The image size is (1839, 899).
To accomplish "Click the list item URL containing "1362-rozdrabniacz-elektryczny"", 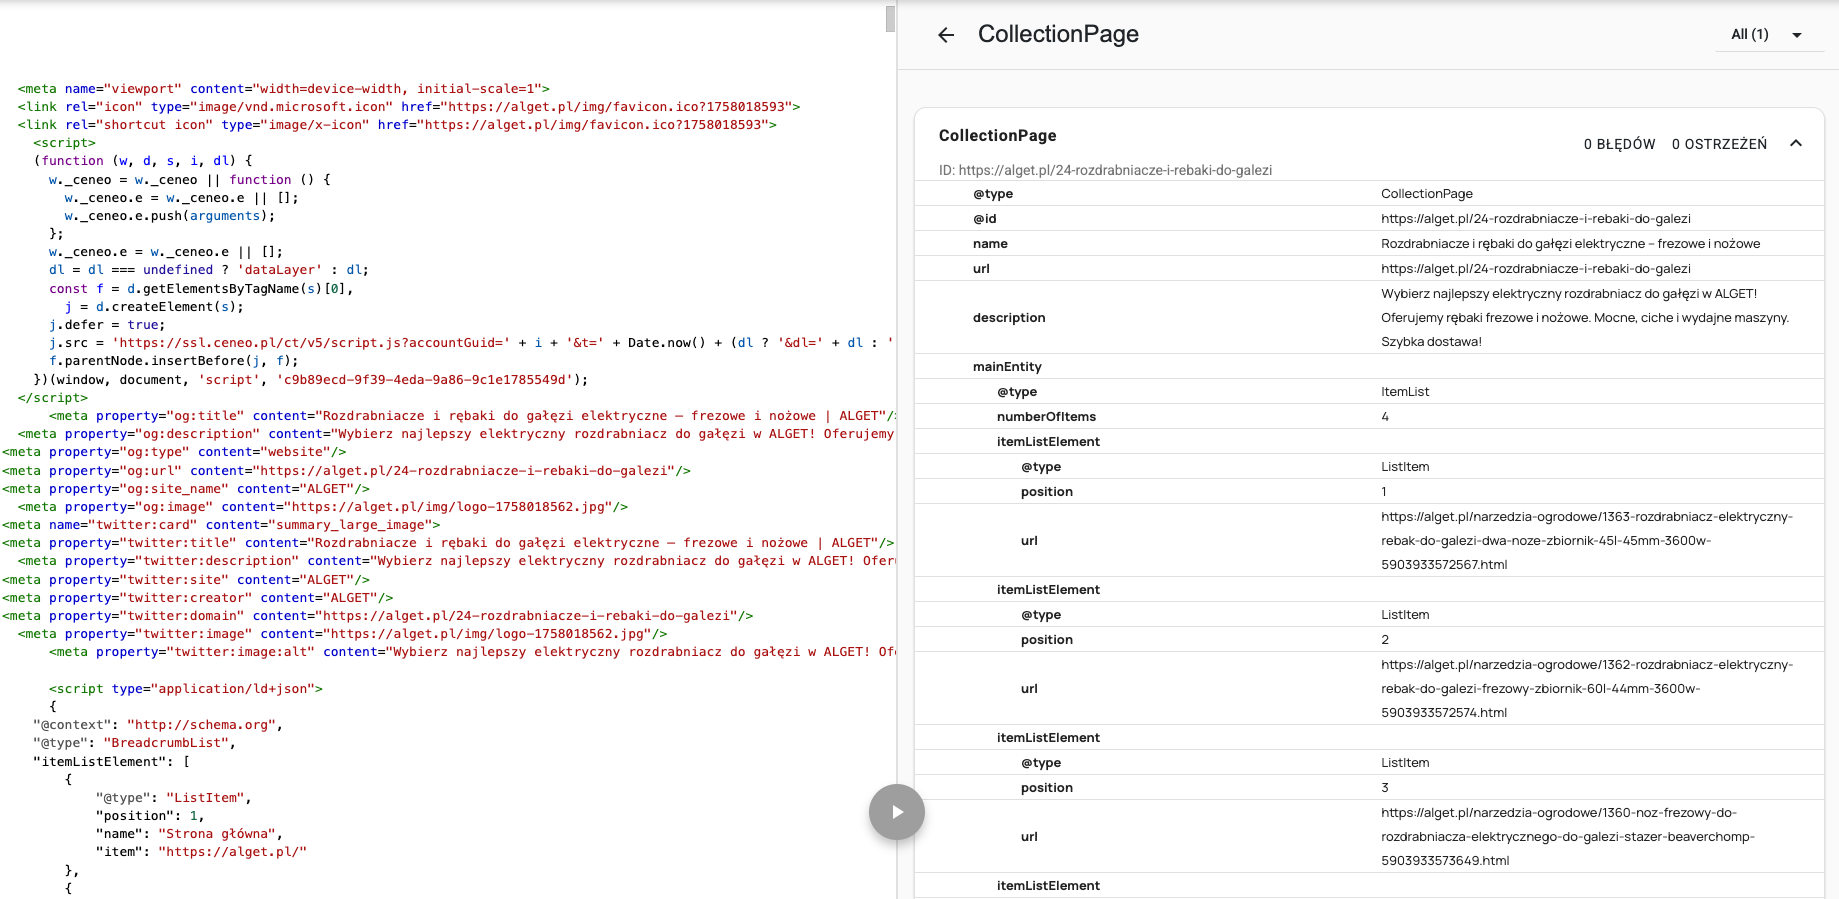I will click(x=1587, y=688).
